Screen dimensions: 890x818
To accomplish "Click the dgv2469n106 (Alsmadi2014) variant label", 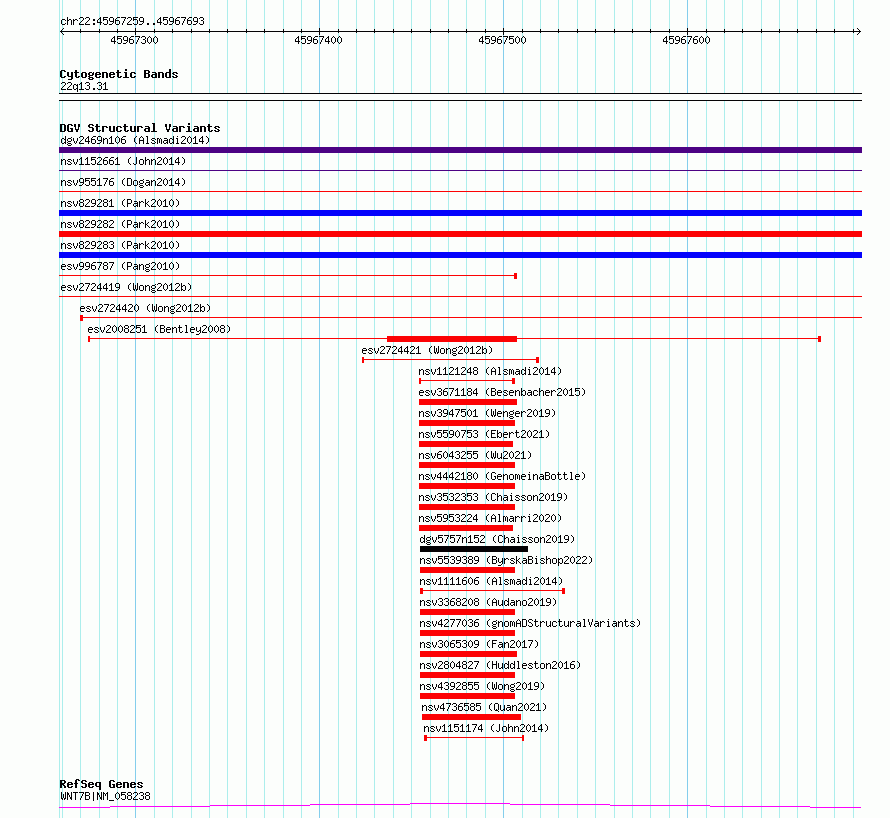I will tap(135, 140).
